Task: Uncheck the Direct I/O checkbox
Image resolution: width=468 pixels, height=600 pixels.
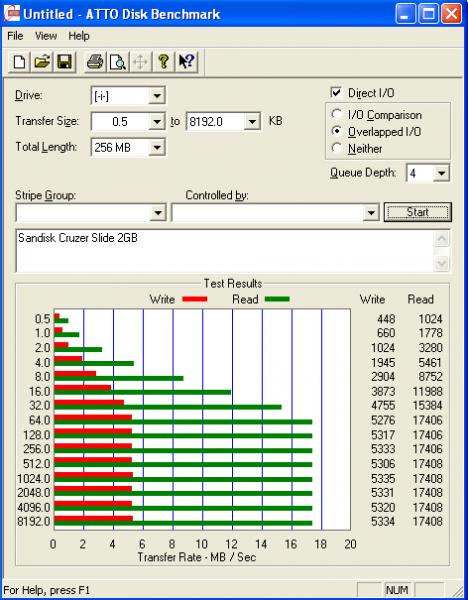Action: tap(336, 93)
